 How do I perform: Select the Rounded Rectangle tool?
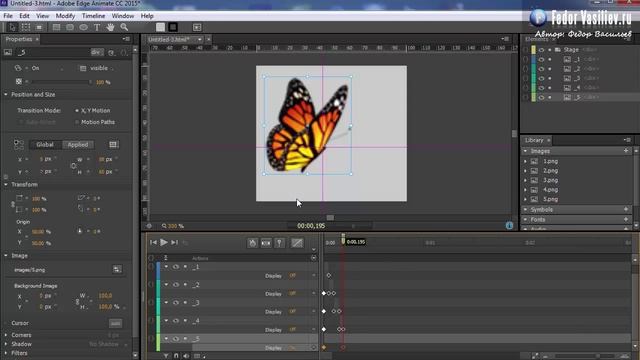70,27
